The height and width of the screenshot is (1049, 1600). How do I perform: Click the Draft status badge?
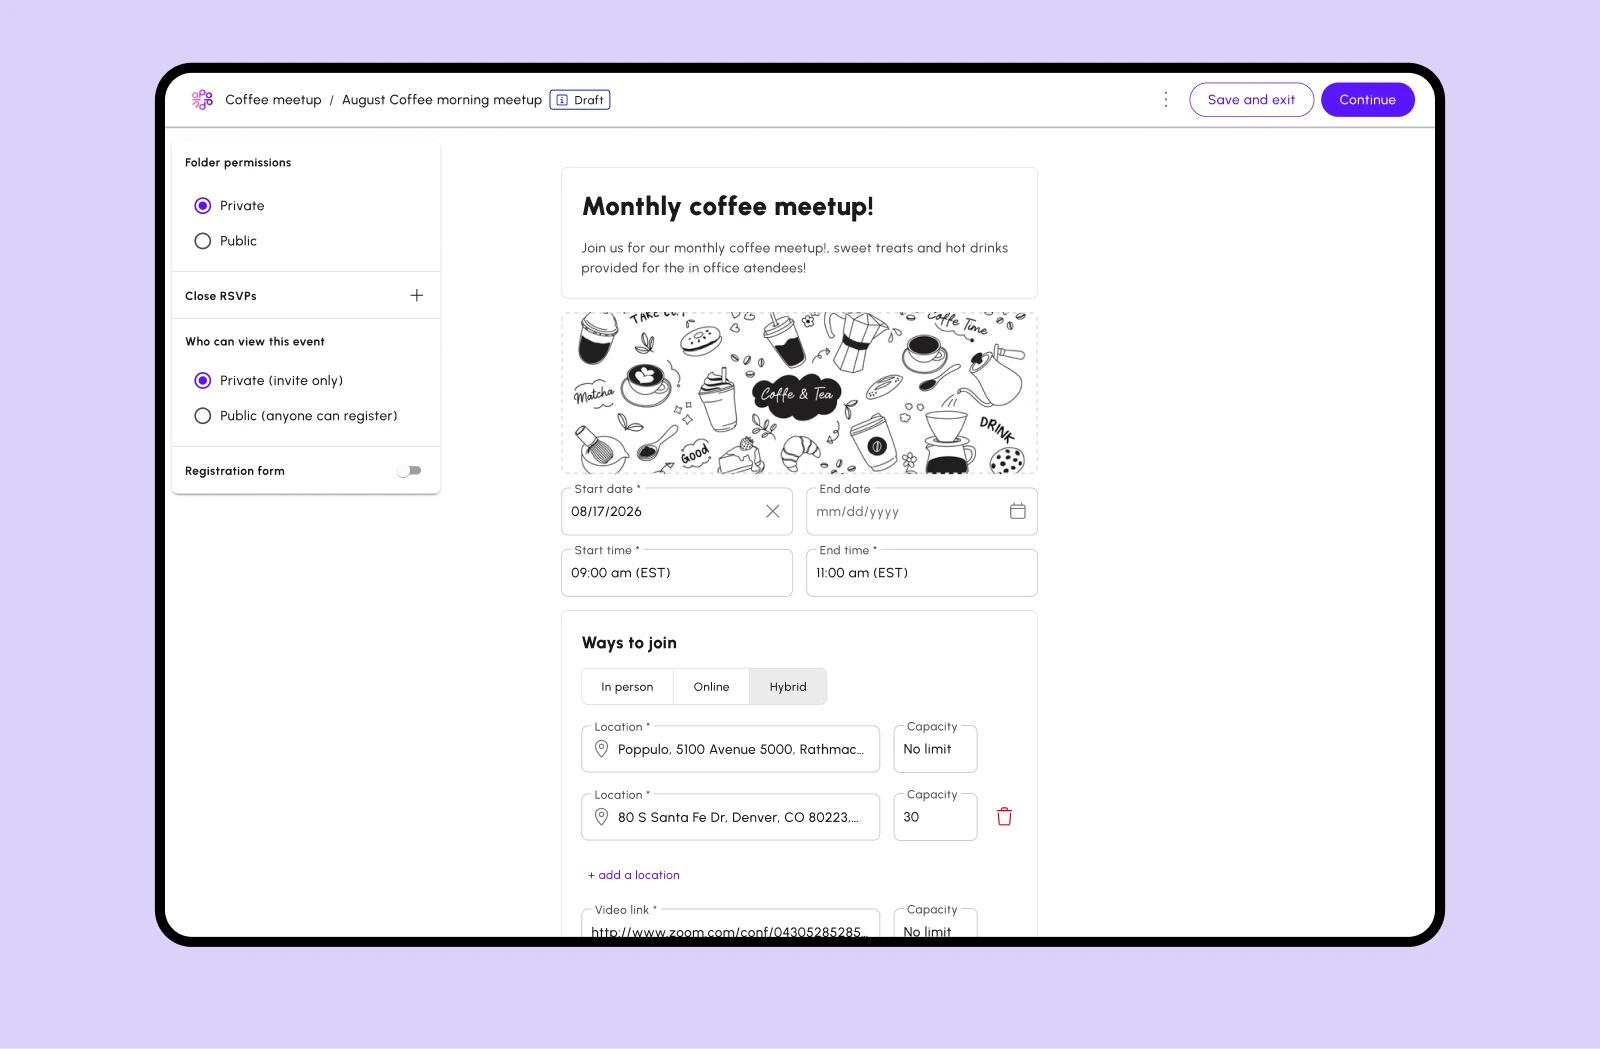pyautogui.click(x=580, y=100)
